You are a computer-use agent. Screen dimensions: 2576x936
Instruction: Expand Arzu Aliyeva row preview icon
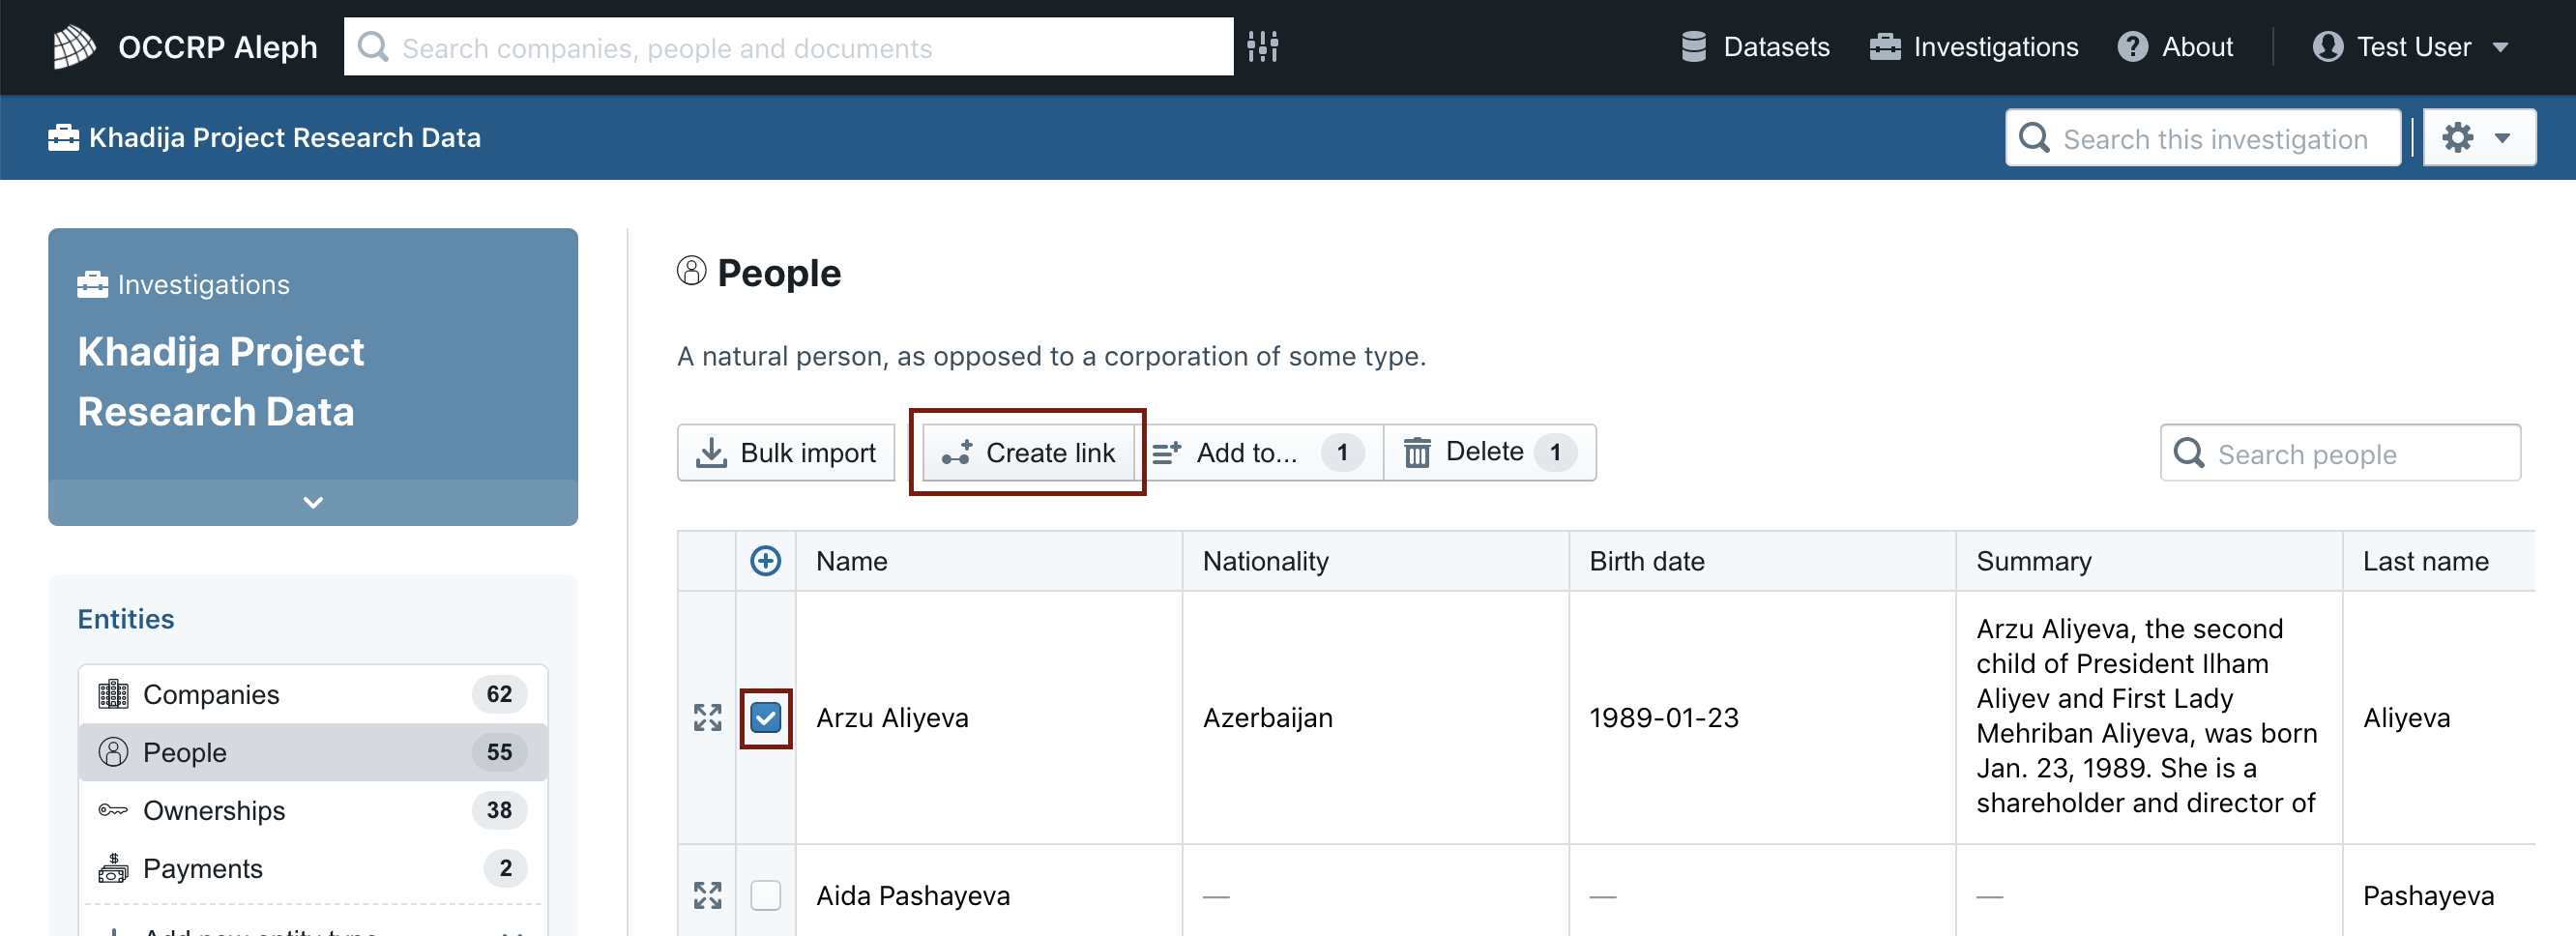[x=707, y=717]
